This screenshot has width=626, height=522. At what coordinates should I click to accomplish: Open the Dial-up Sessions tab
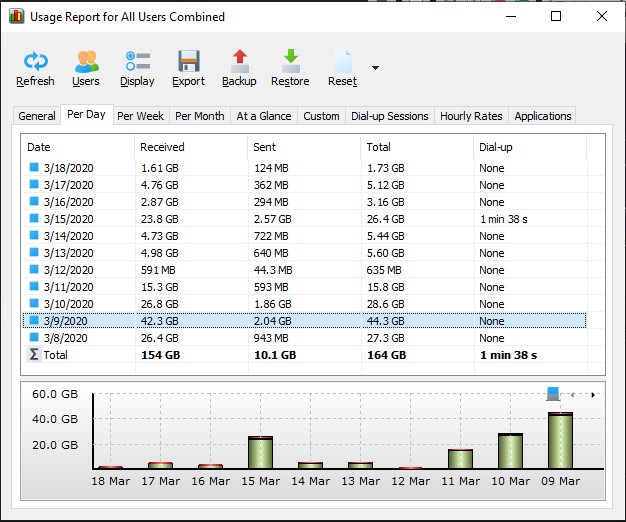[x=390, y=116]
